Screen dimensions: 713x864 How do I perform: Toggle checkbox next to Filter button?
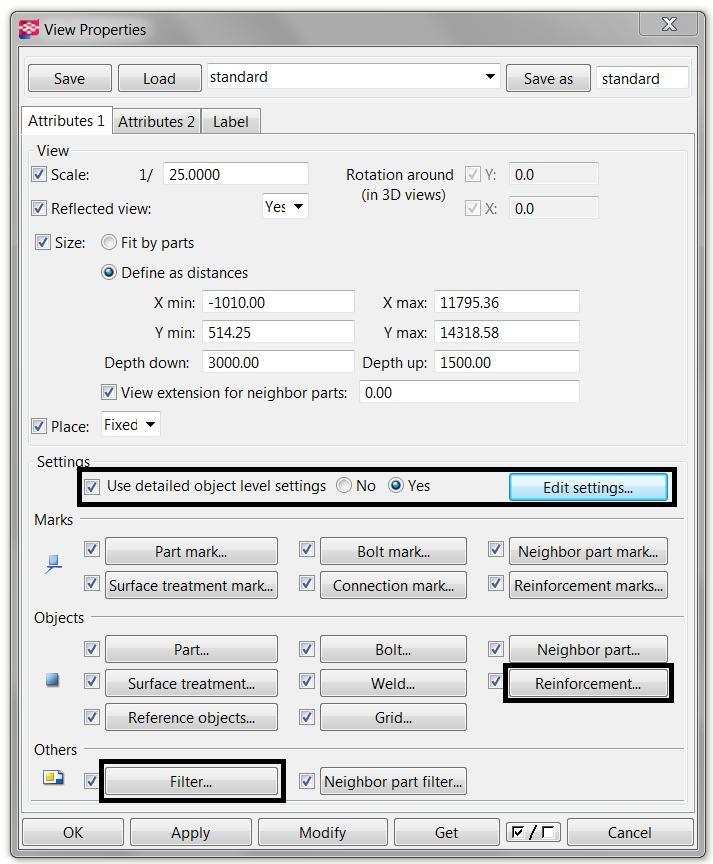point(91,781)
